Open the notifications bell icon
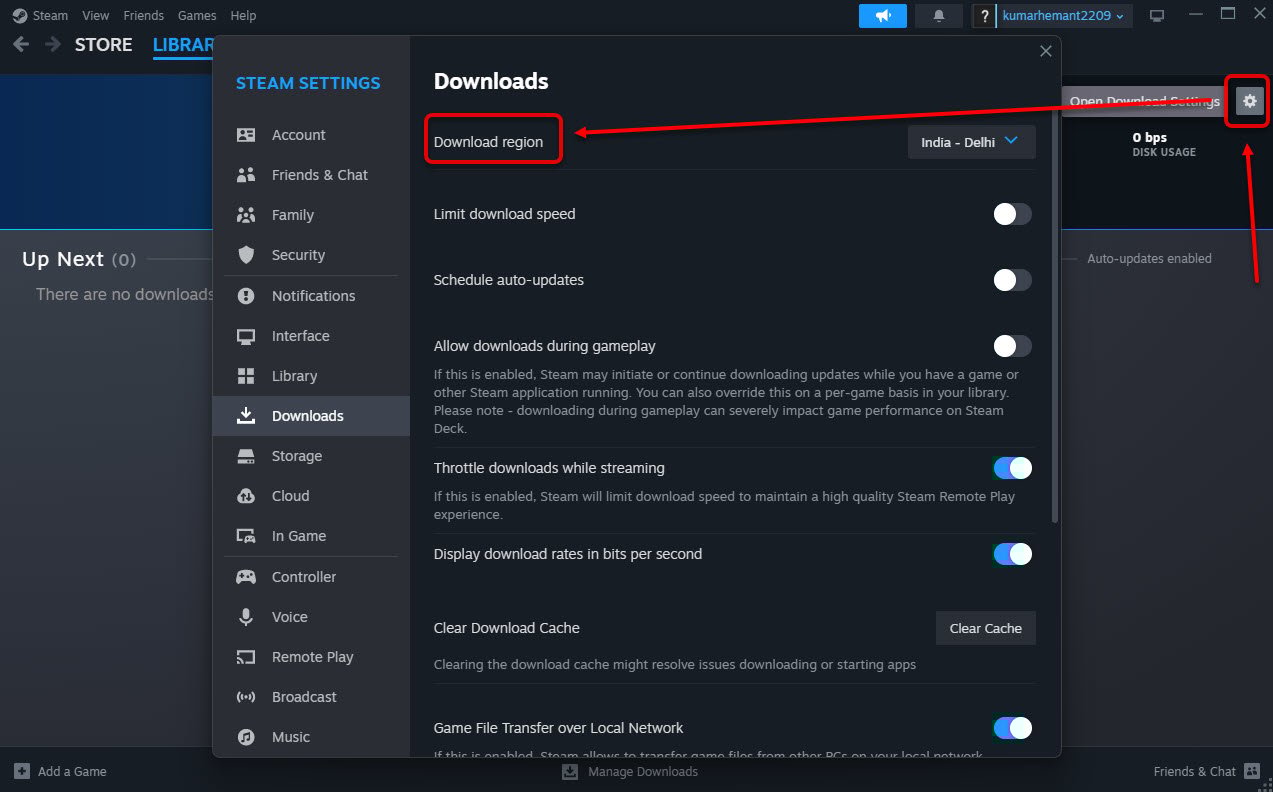The width and height of the screenshot is (1273, 792). pos(938,15)
